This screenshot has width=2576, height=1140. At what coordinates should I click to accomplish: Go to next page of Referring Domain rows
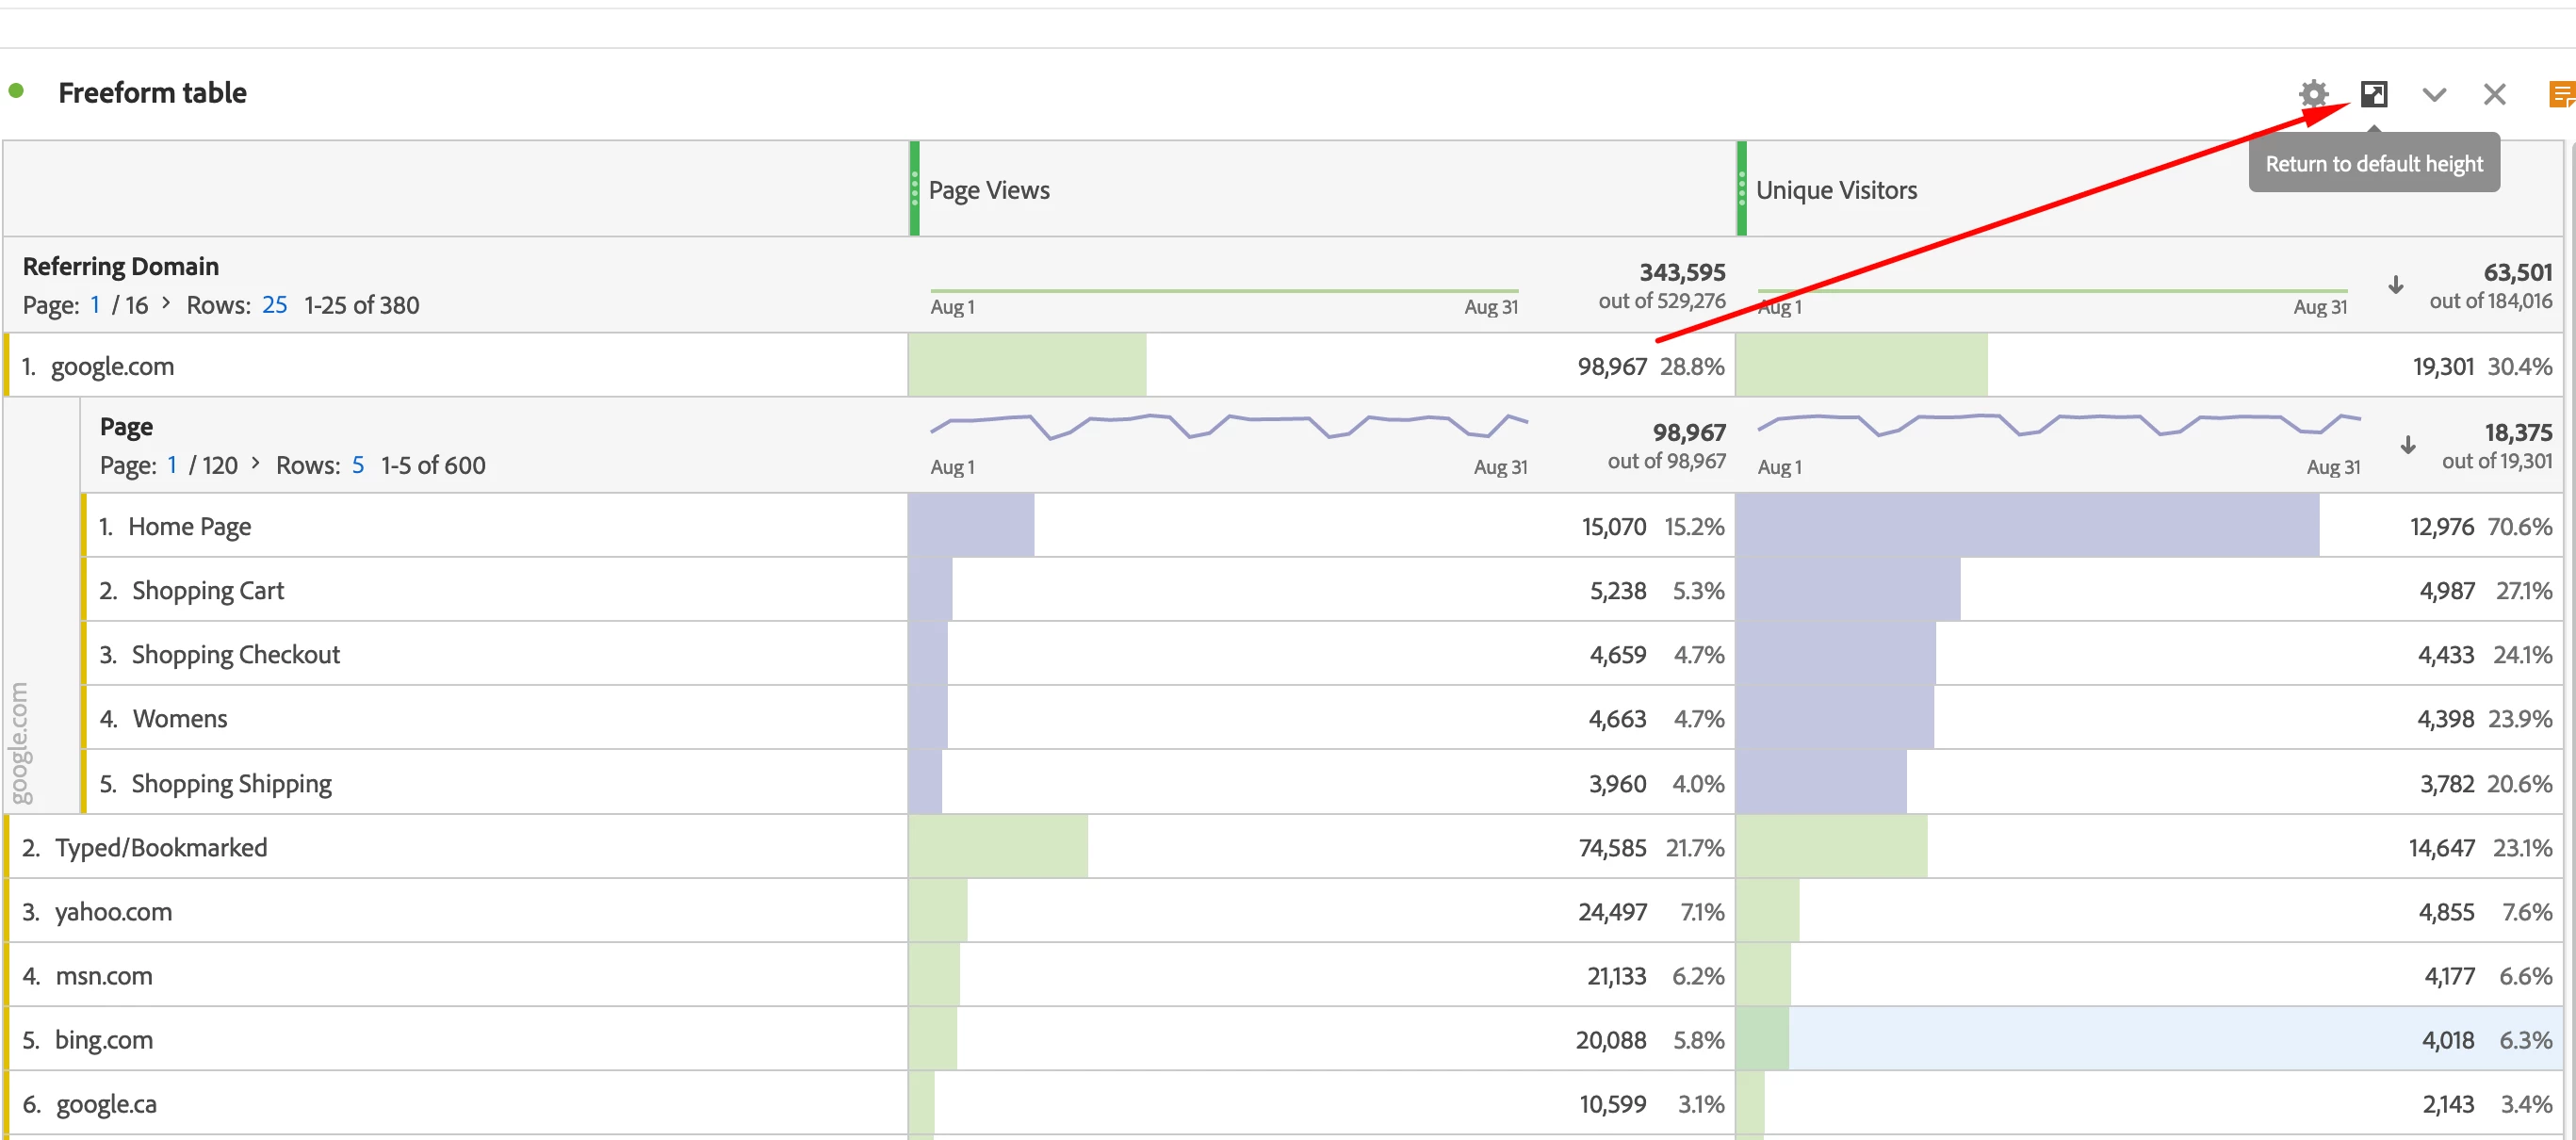point(166,303)
